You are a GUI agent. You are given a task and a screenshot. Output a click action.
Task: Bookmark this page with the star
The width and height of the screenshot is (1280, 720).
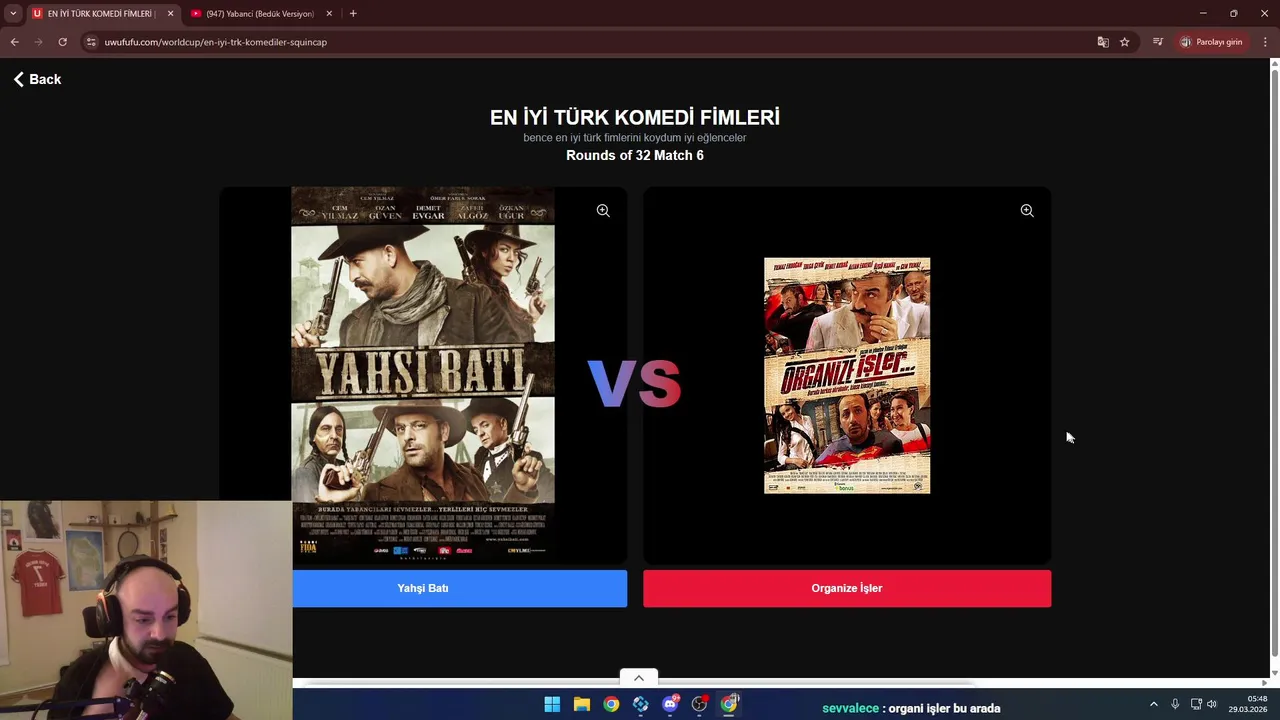[x=1125, y=42]
